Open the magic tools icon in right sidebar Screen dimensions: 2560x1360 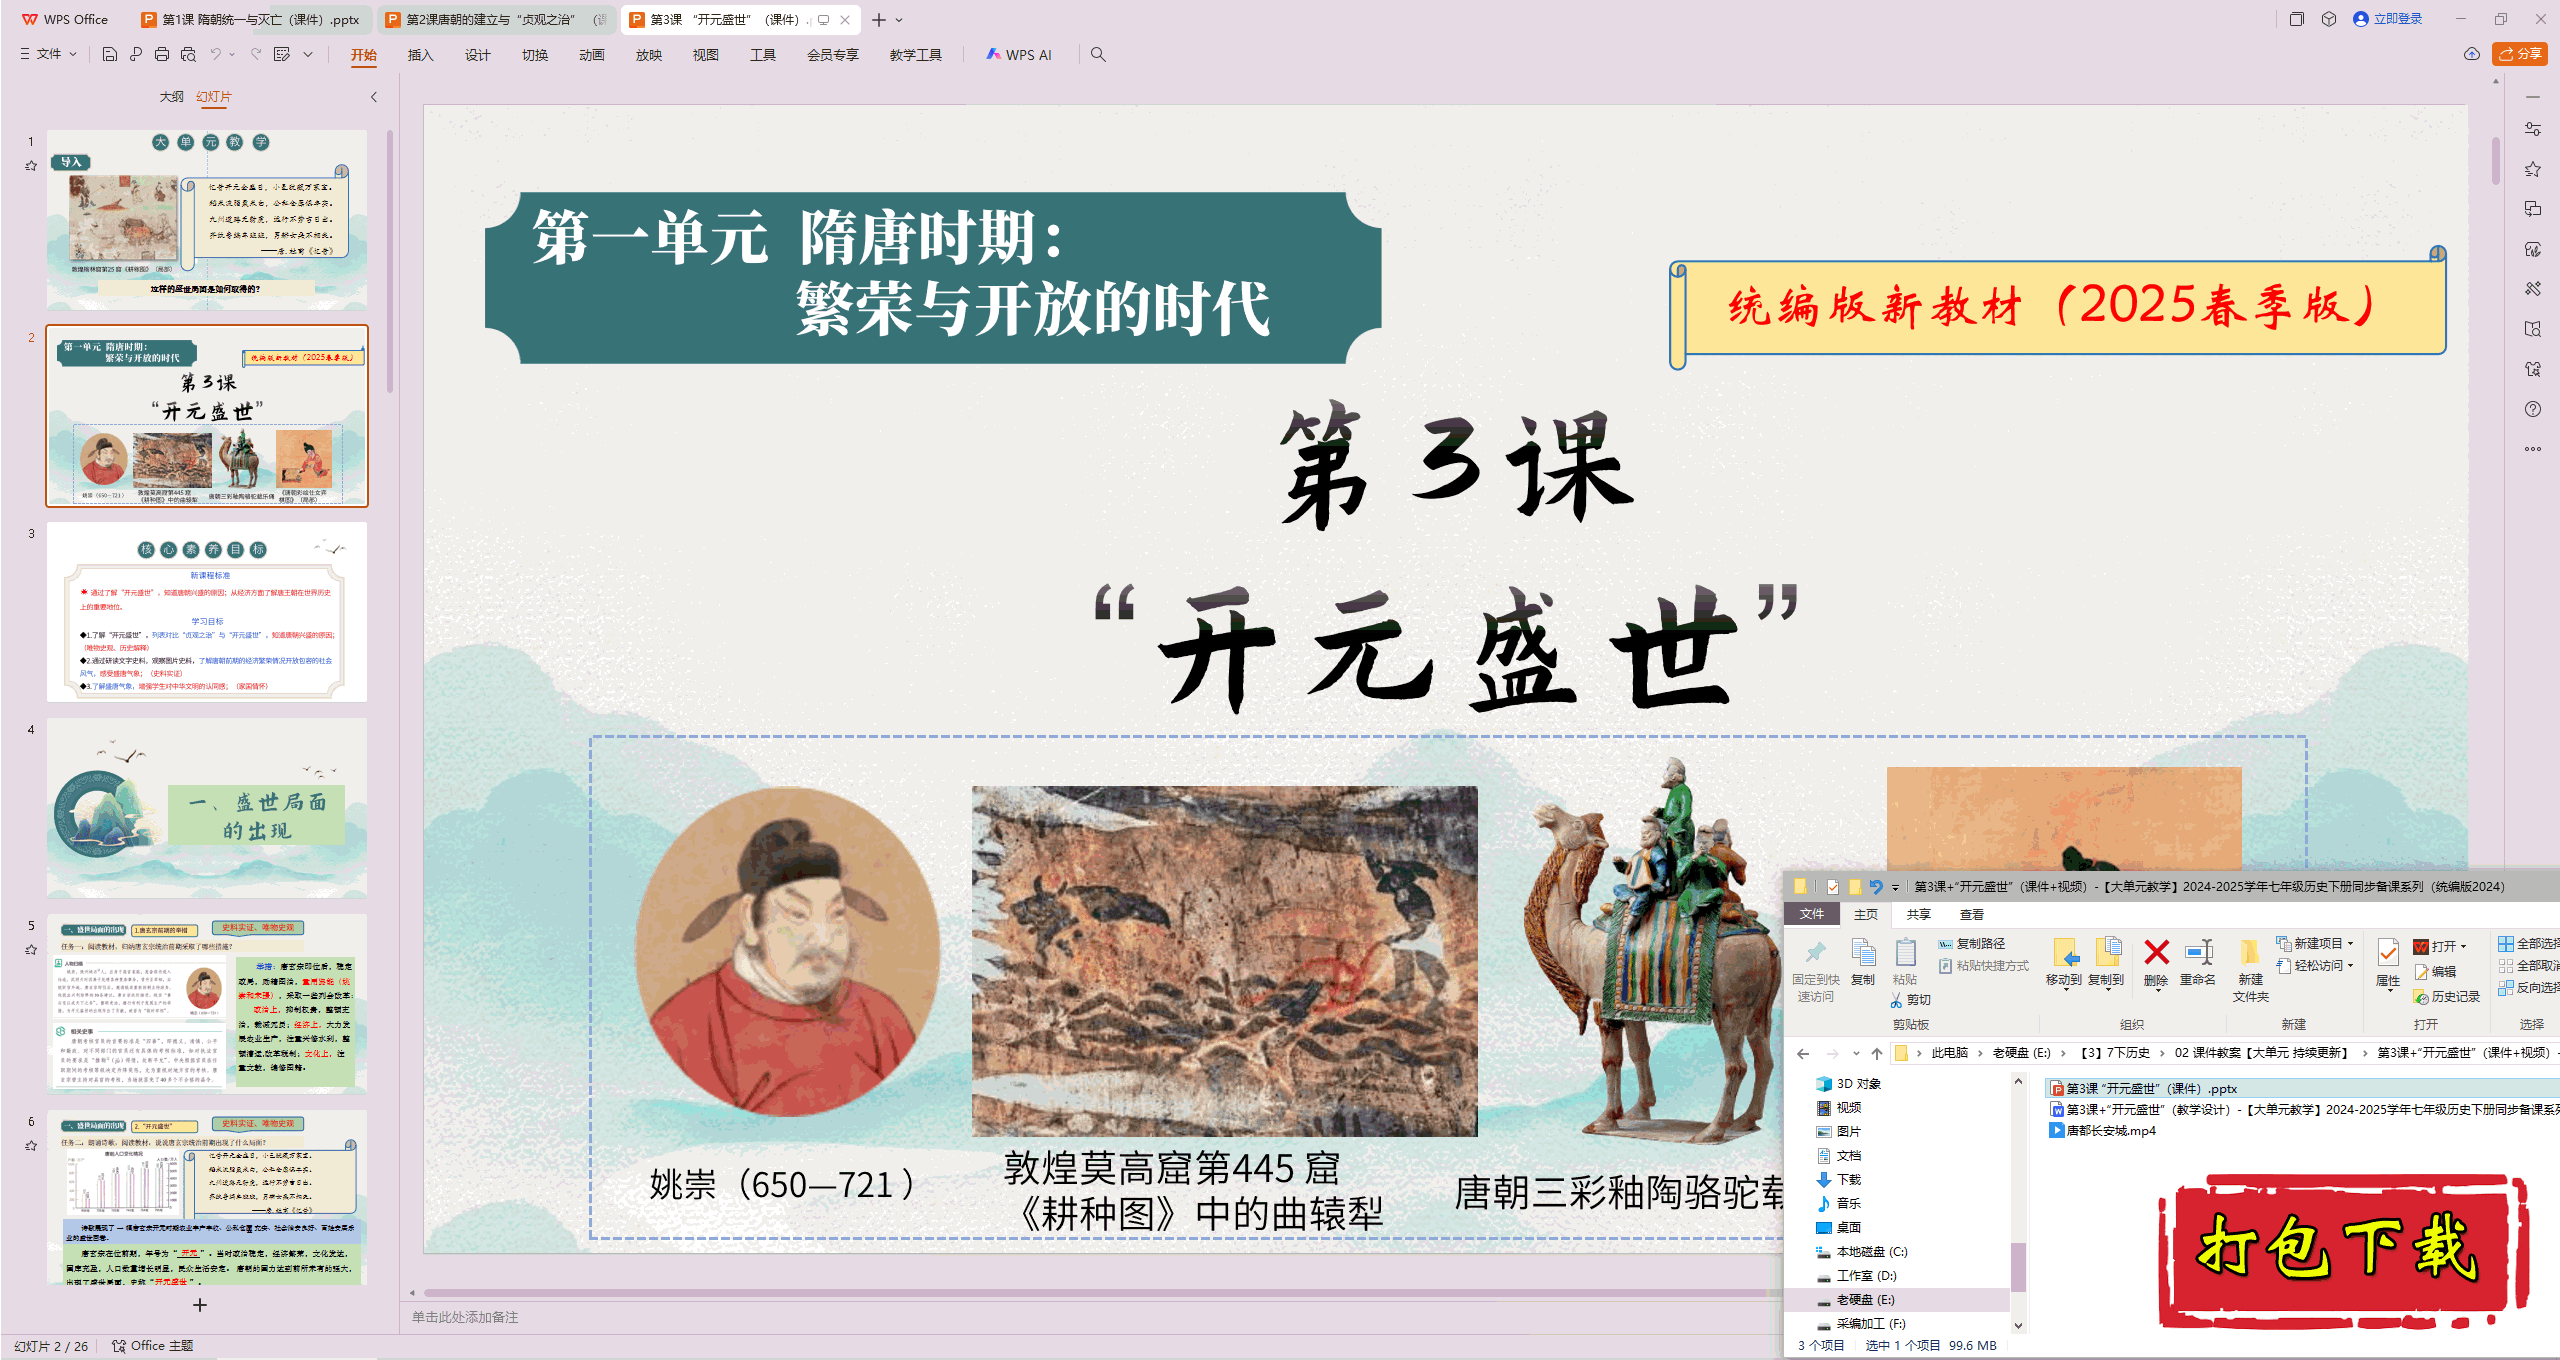pos(2533,289)
